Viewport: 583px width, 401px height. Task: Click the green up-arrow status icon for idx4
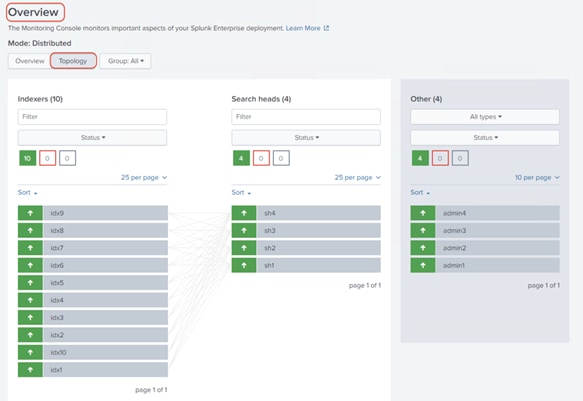pos(30,300)
